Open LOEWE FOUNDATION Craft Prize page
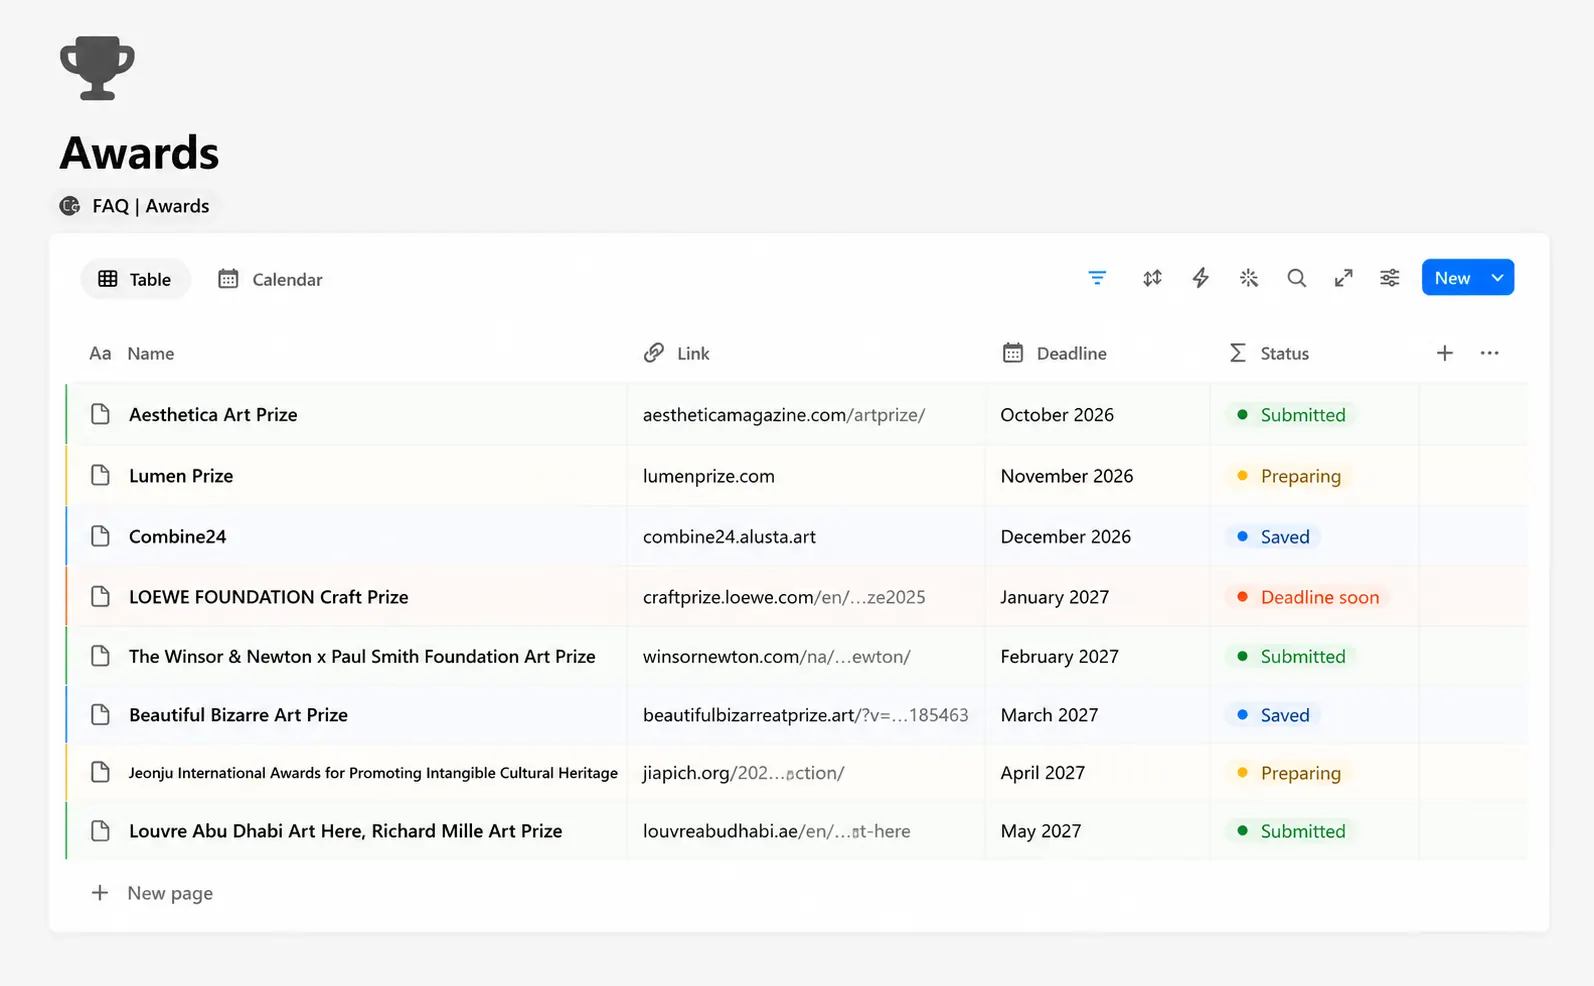 pos(268,596)
